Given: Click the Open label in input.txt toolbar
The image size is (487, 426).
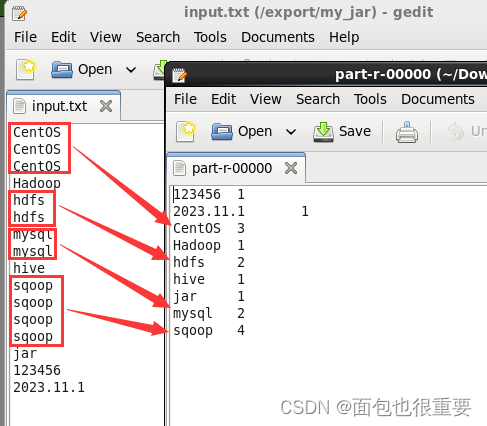Looking at the screenshot, I should tap(95, 69).
